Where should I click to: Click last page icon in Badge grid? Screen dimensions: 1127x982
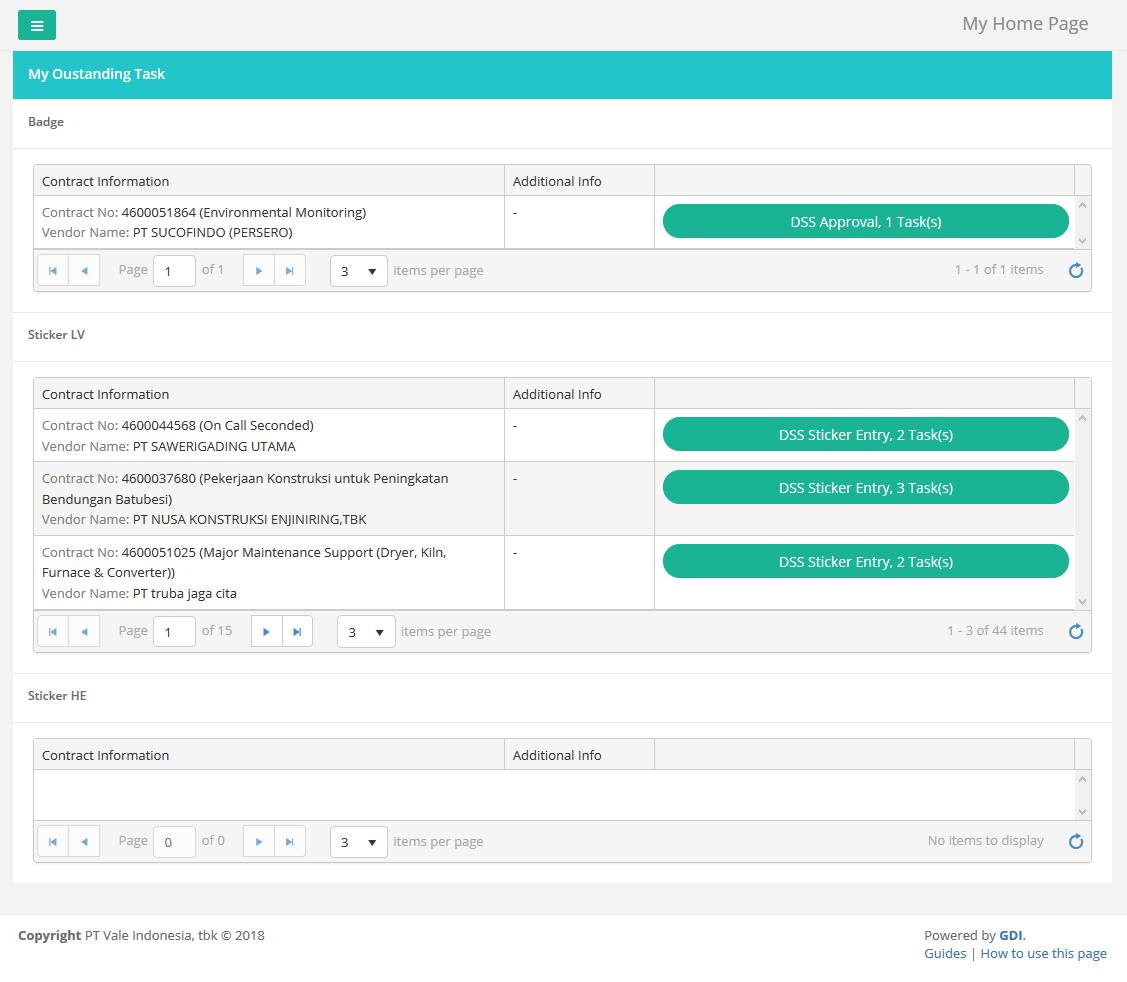pyautogui.click(x=290, y=270)
